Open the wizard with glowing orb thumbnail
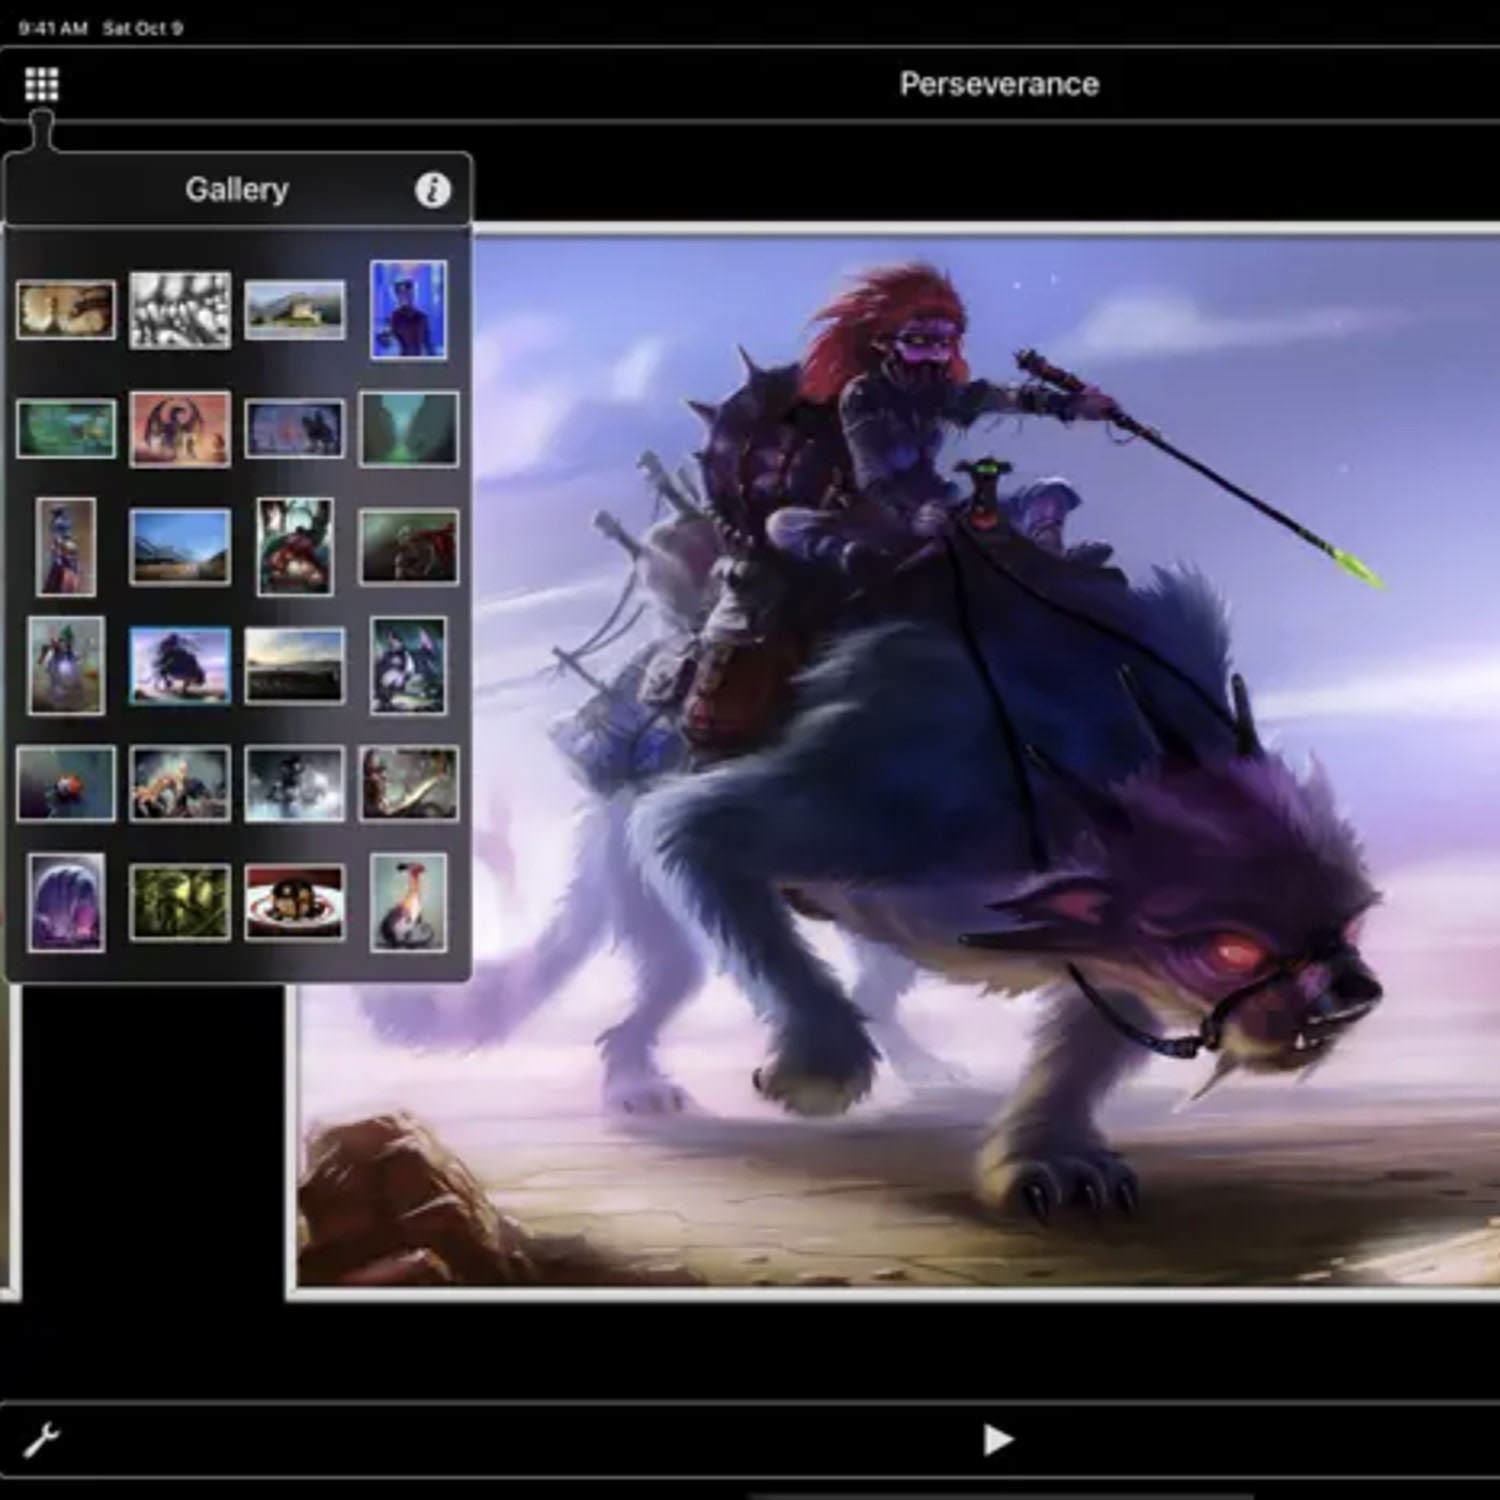Screen dimensions: 1500x1500 (66, 666)
